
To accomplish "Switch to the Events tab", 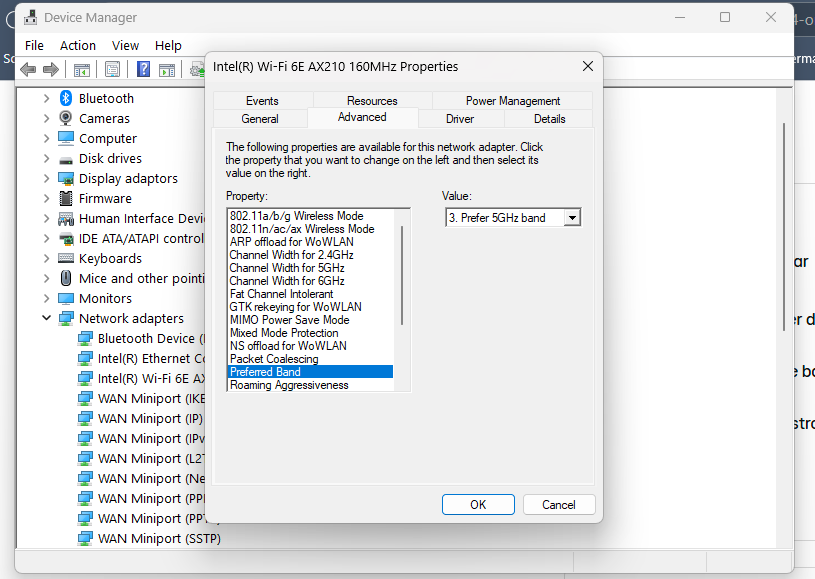I will [262, 101].
